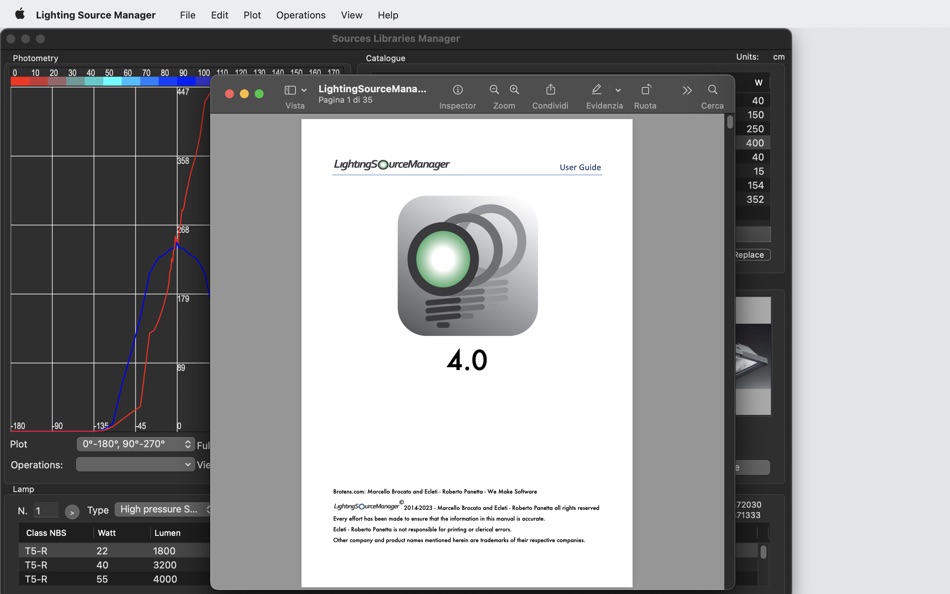
Task: Click the Lighting Source Manager app icon on PDF
Action: [467, 265]
